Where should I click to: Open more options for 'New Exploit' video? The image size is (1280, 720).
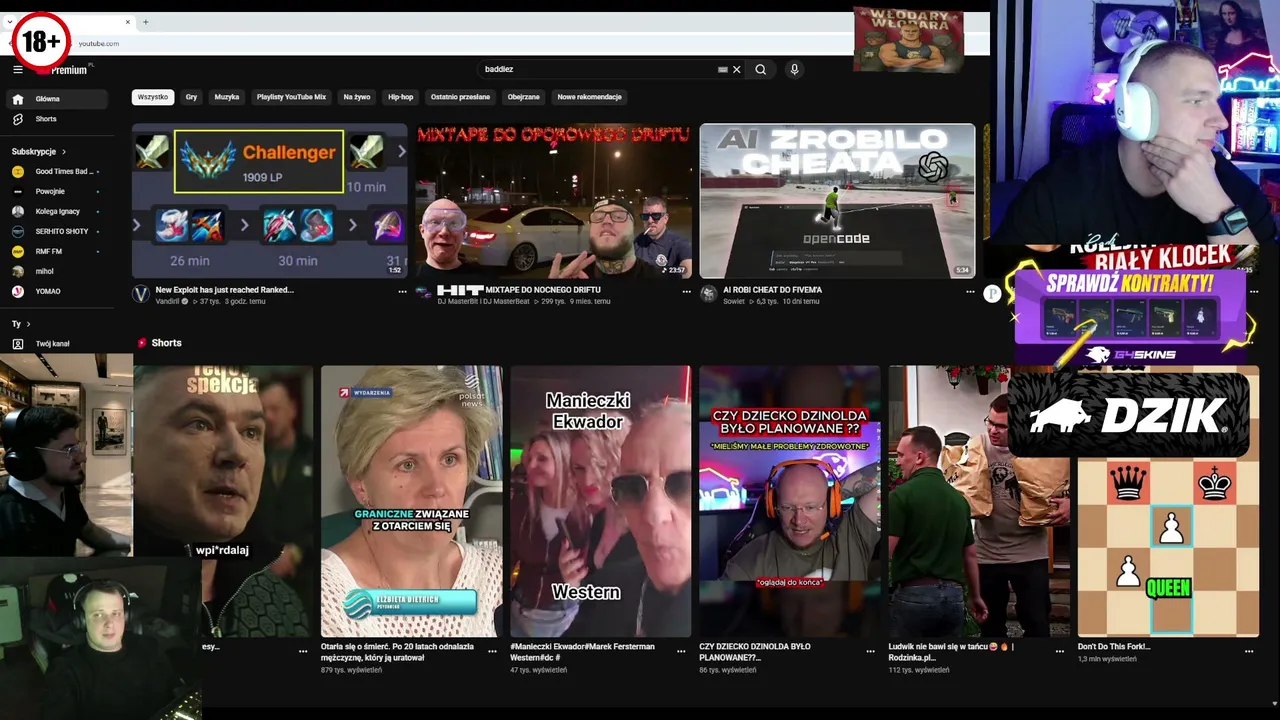point(402,291)
